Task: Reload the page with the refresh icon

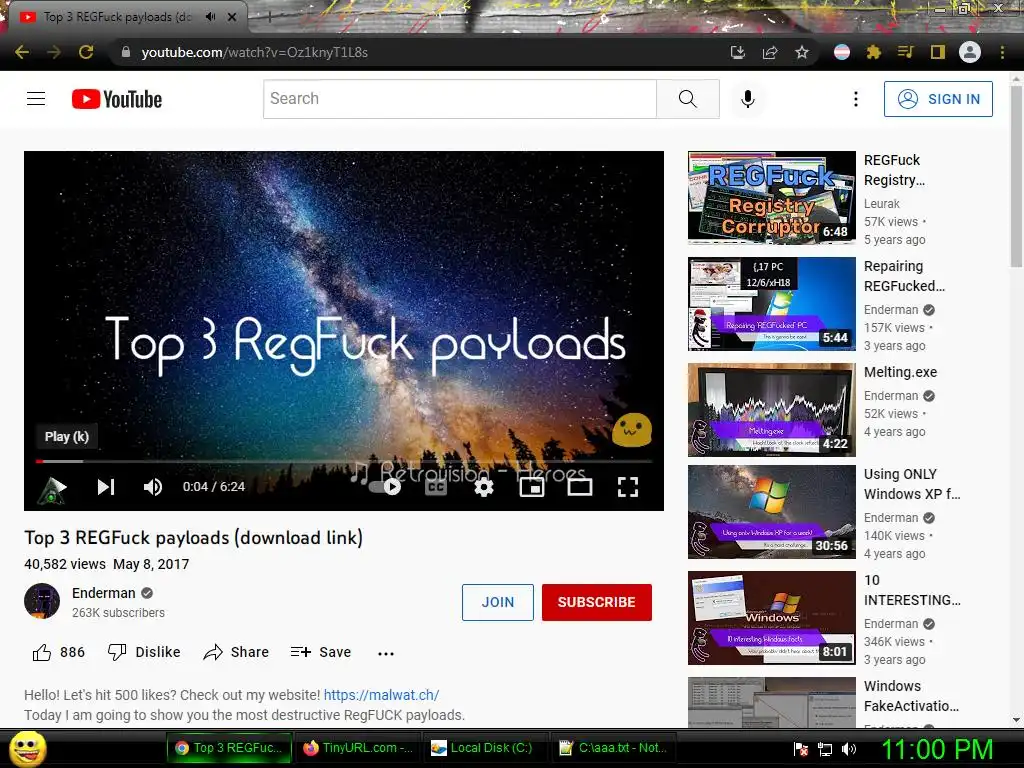Action: pos(86,52)
